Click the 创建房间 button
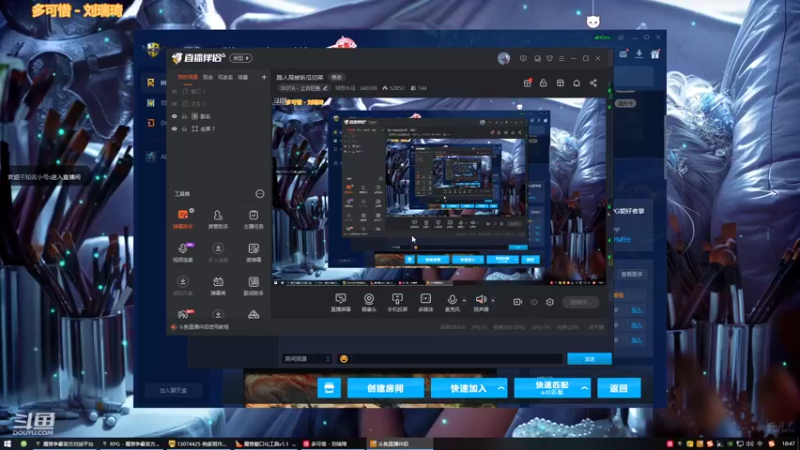Viewport: 800px width, 450px height. [385, 388]
